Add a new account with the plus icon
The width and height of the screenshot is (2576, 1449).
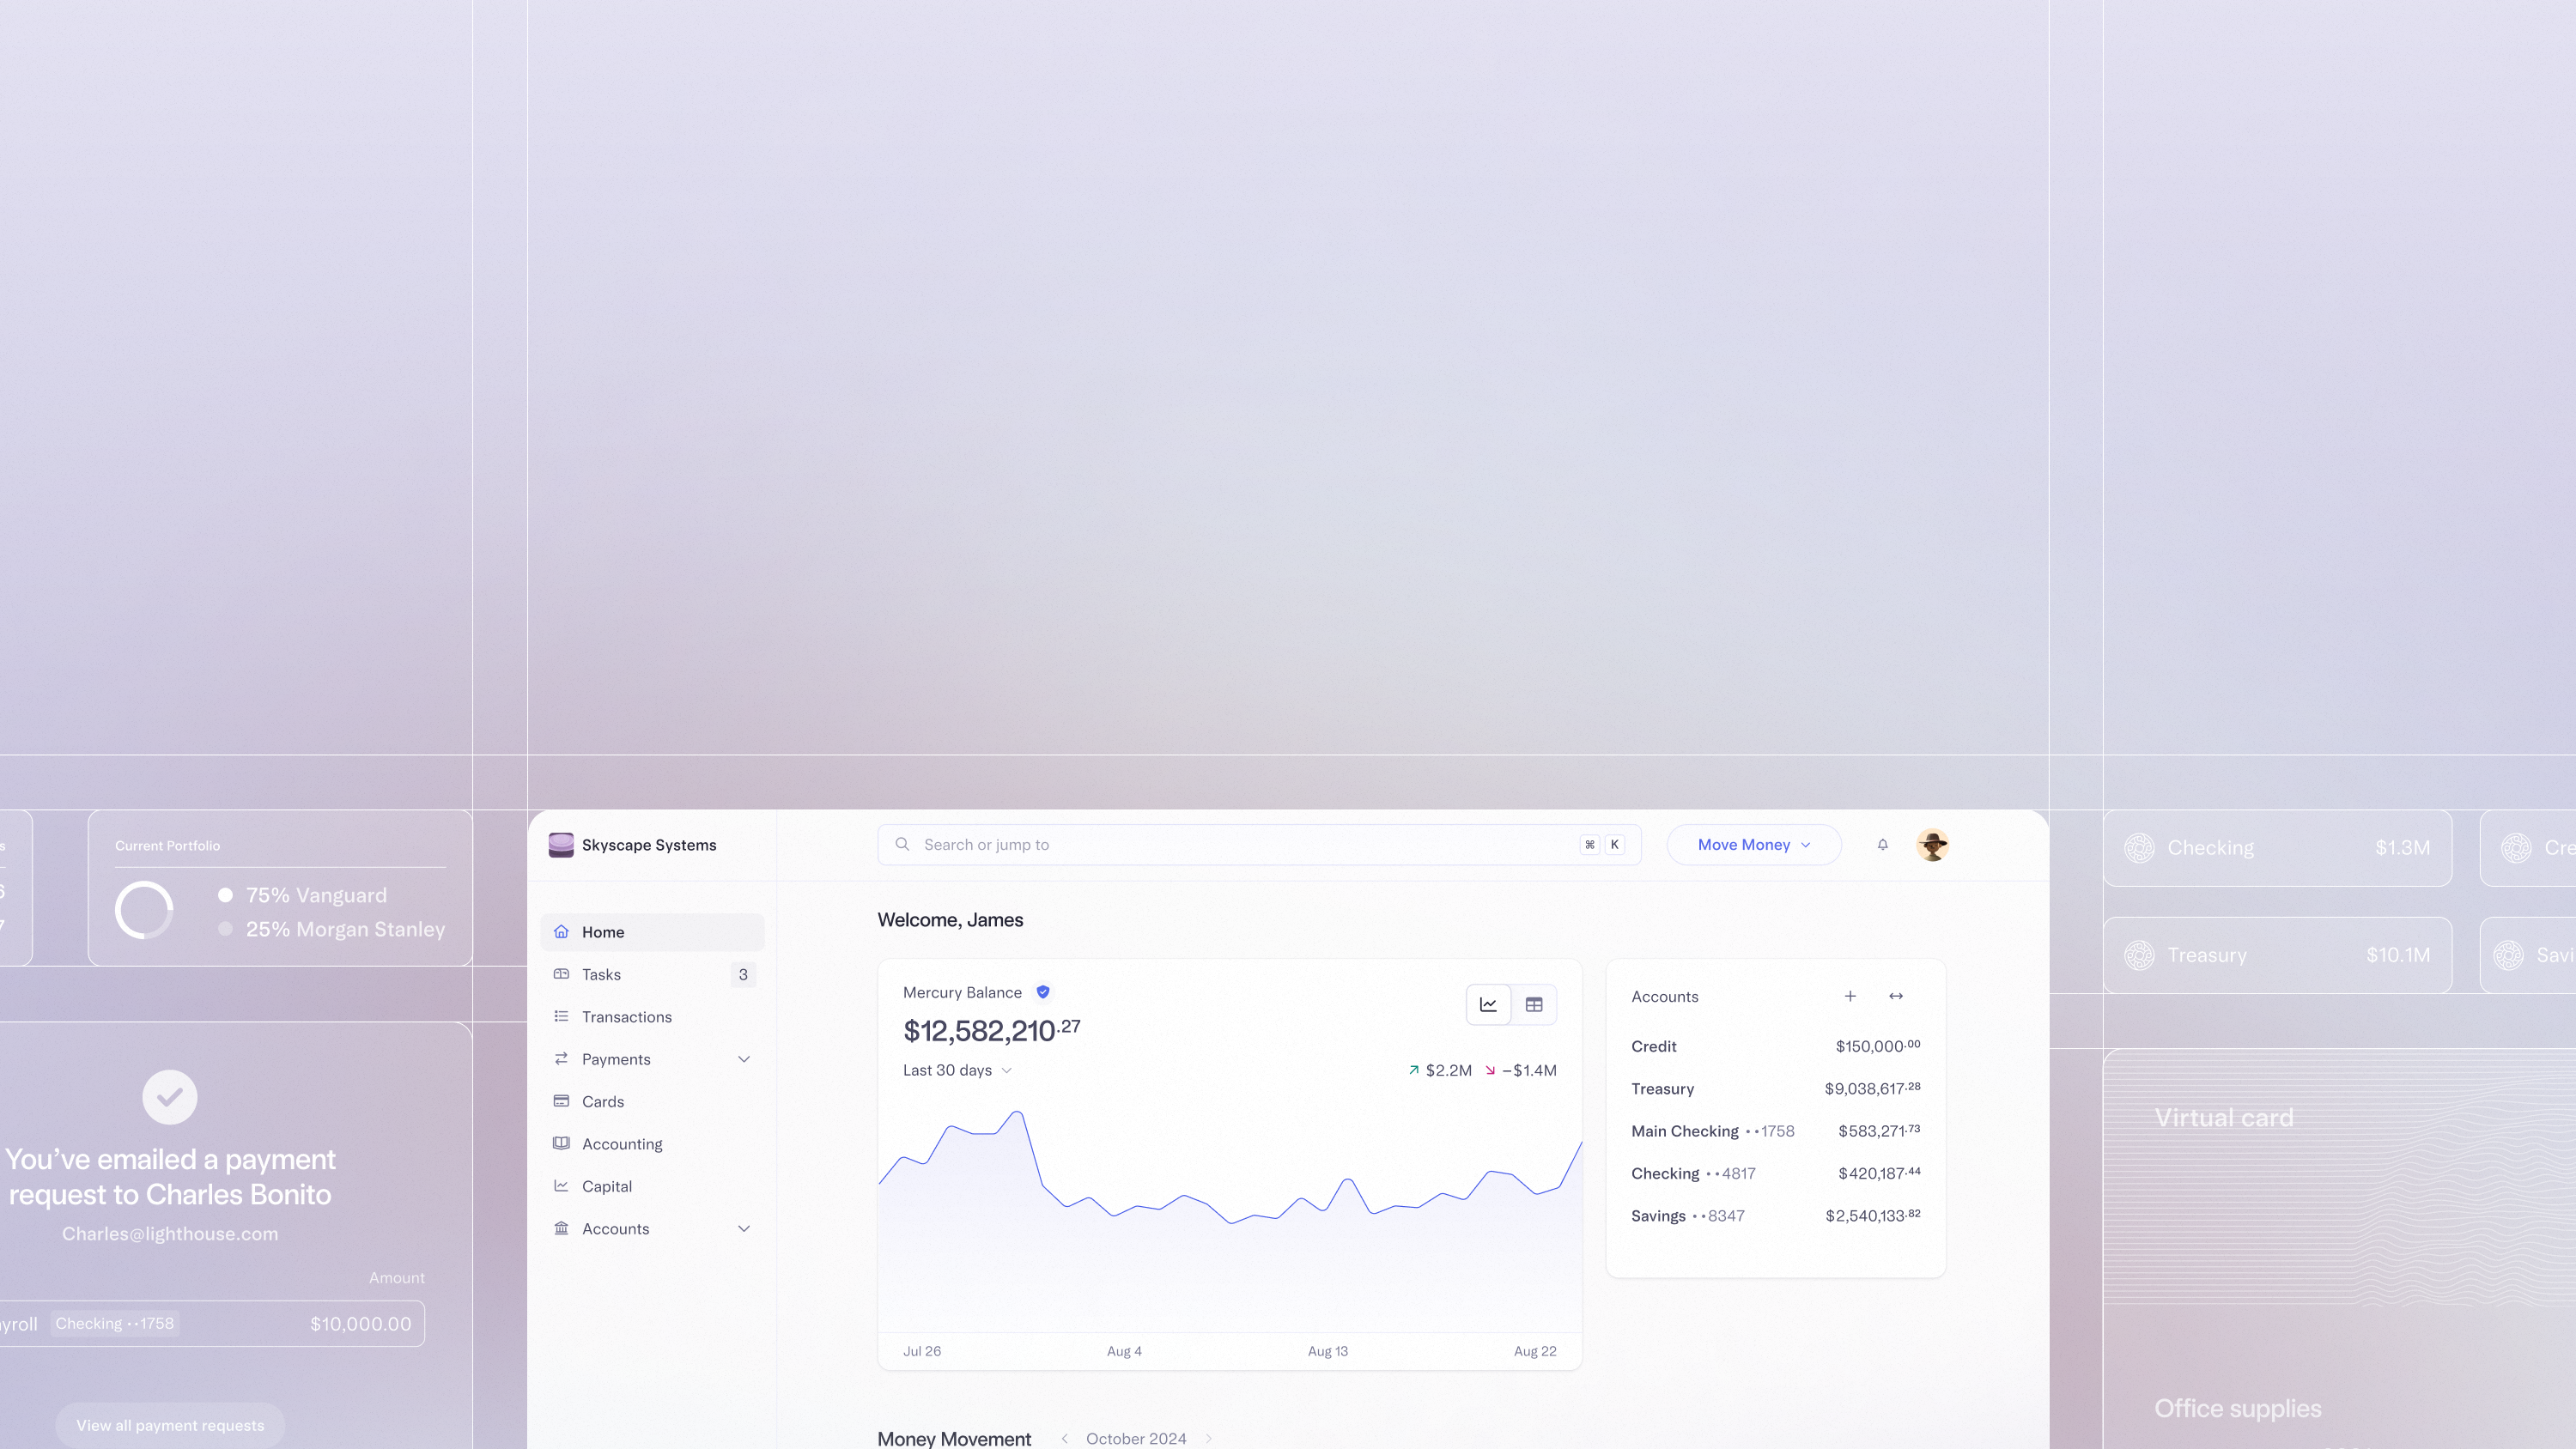click(1850, 996)
